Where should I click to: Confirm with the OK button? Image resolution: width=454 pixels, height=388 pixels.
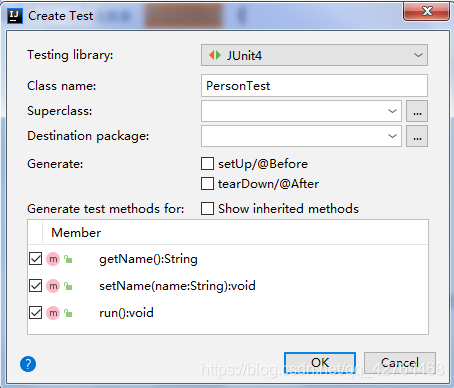(x=320, y=363)
